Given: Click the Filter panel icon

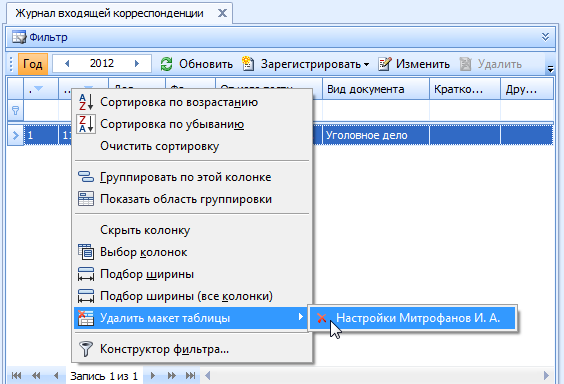Looking at the screenshot, I should coord(19,37).
